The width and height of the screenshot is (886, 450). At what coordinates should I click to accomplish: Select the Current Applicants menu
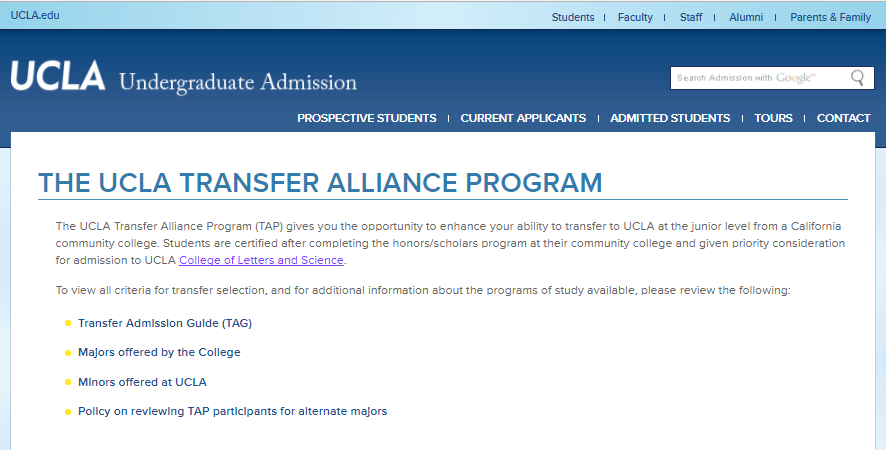click(523, 118)
